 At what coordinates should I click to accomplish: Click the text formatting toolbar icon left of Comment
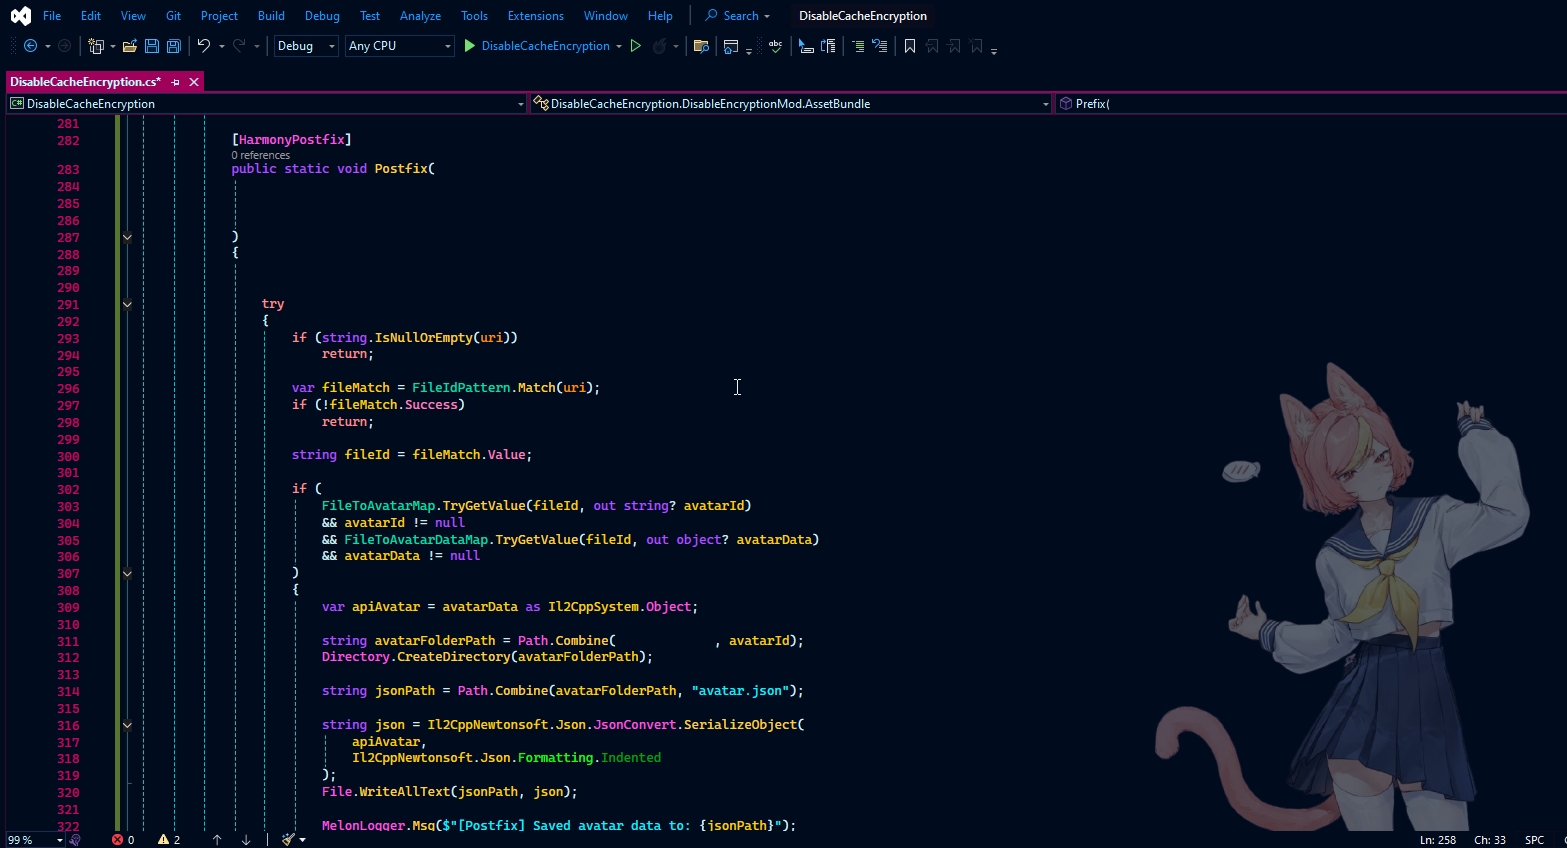pyautogui.click(x=806, y=46)
